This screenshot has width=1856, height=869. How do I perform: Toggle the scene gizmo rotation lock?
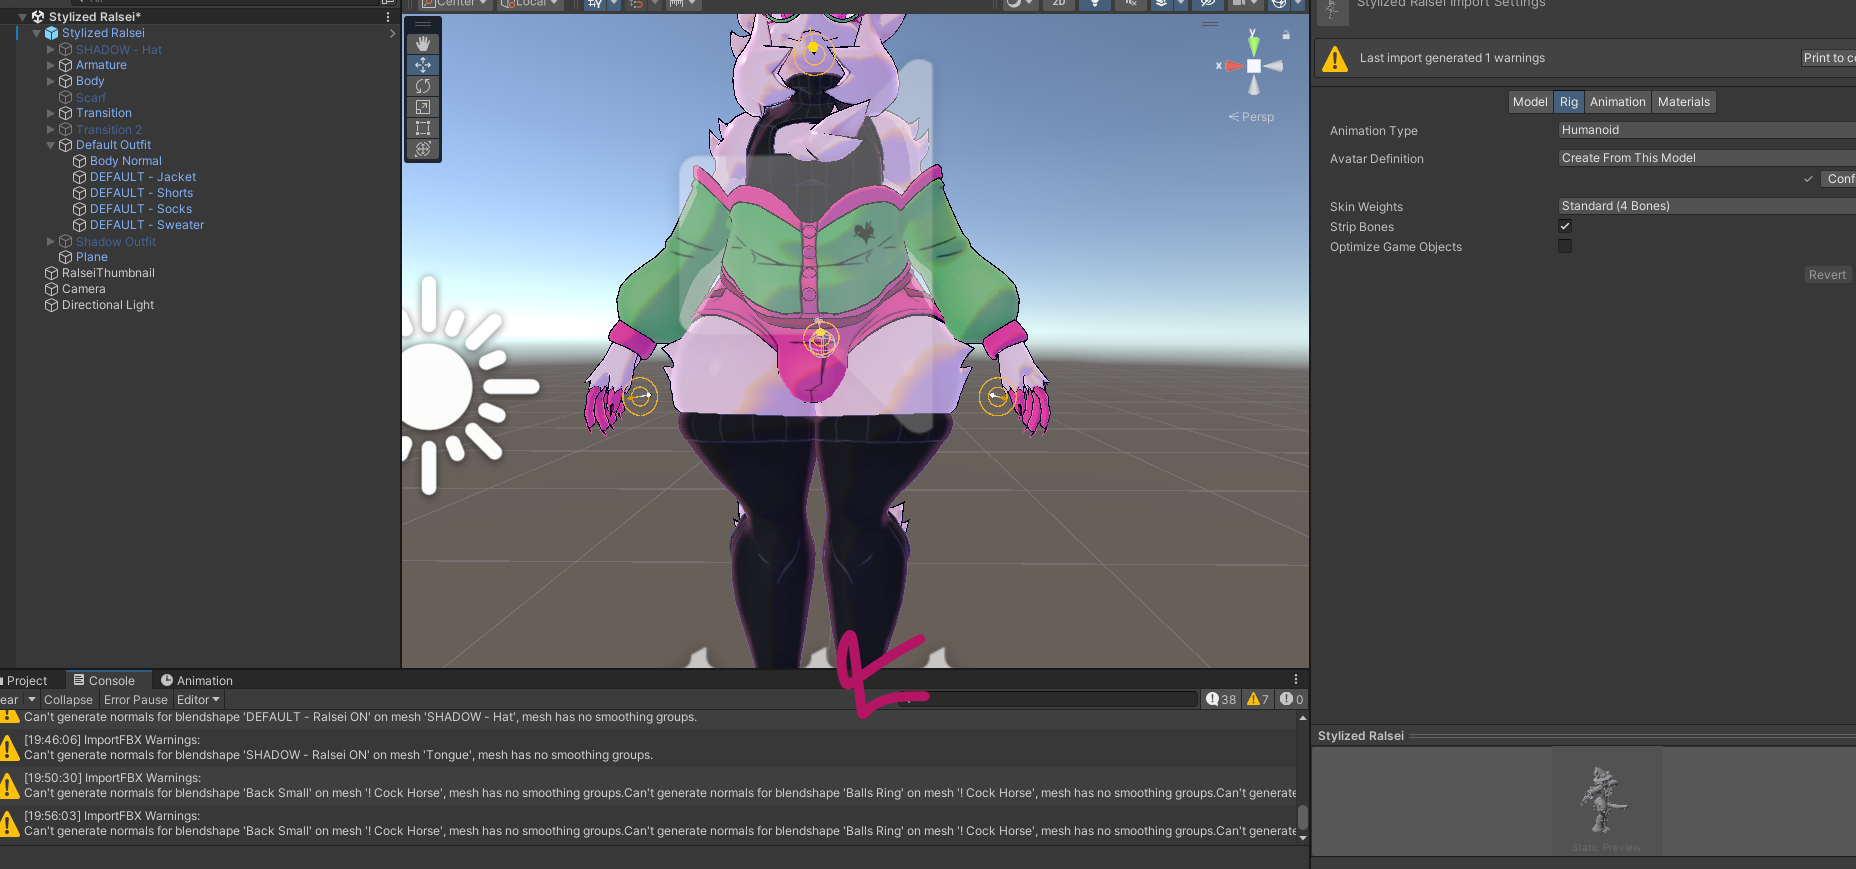(1286, 35)
